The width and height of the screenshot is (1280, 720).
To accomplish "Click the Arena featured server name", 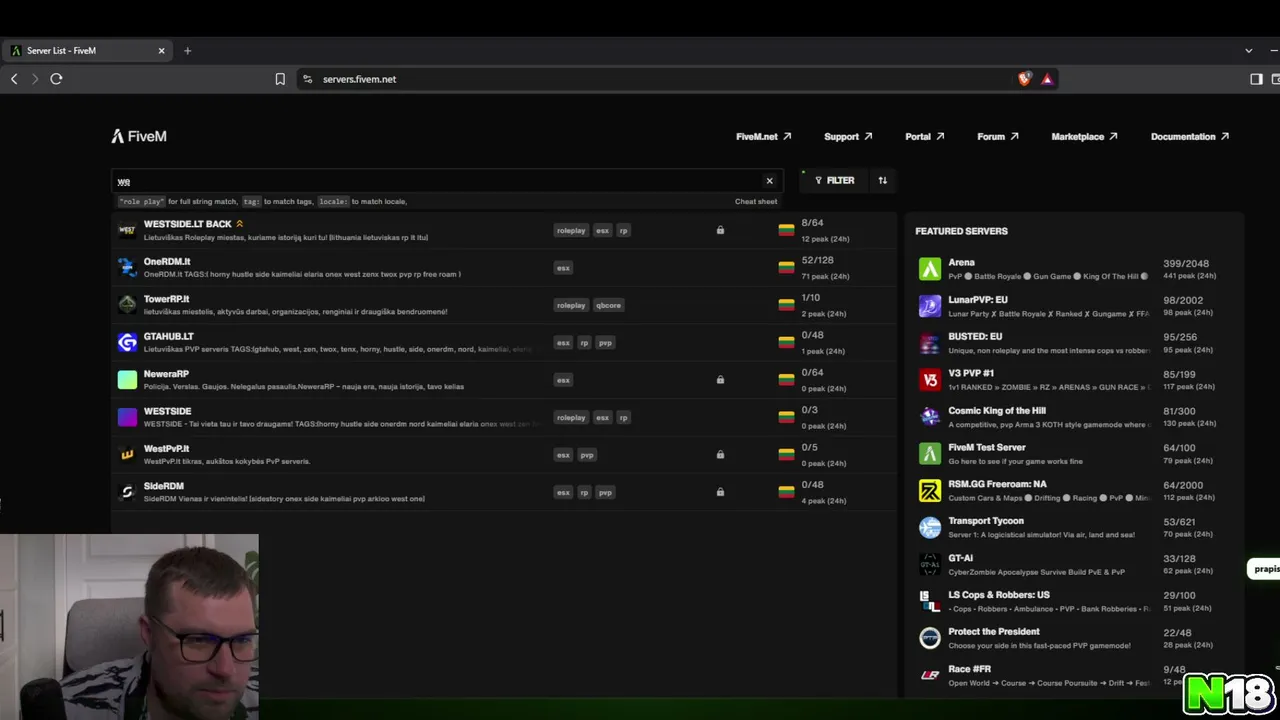I will [961, 262].
